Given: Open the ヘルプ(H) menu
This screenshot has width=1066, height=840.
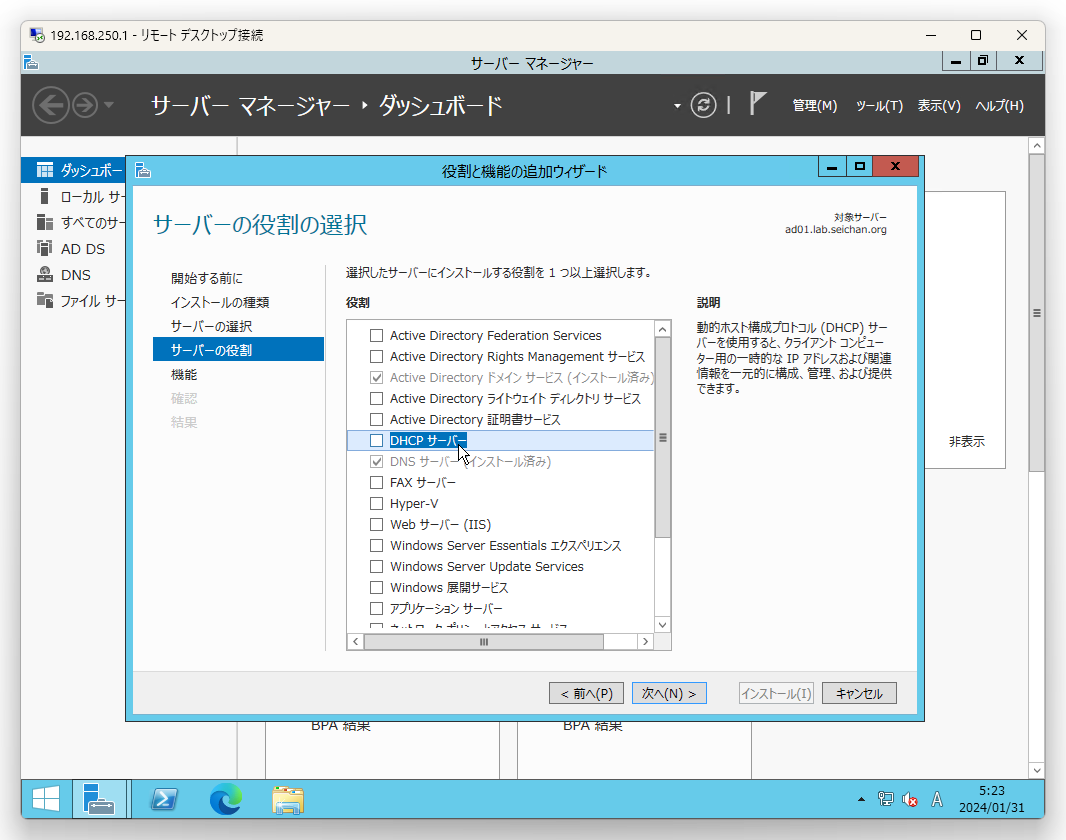Looking at the screenshot, I should [x=999, y=106].
